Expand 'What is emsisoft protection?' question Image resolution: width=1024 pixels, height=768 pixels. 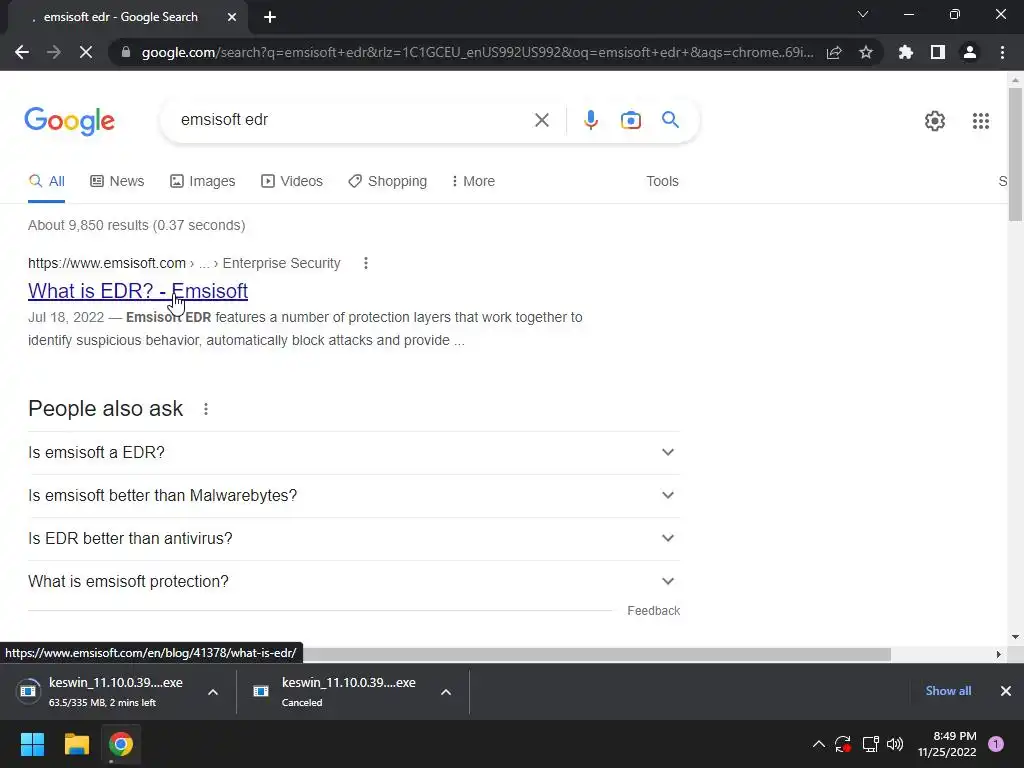(354, 582)
